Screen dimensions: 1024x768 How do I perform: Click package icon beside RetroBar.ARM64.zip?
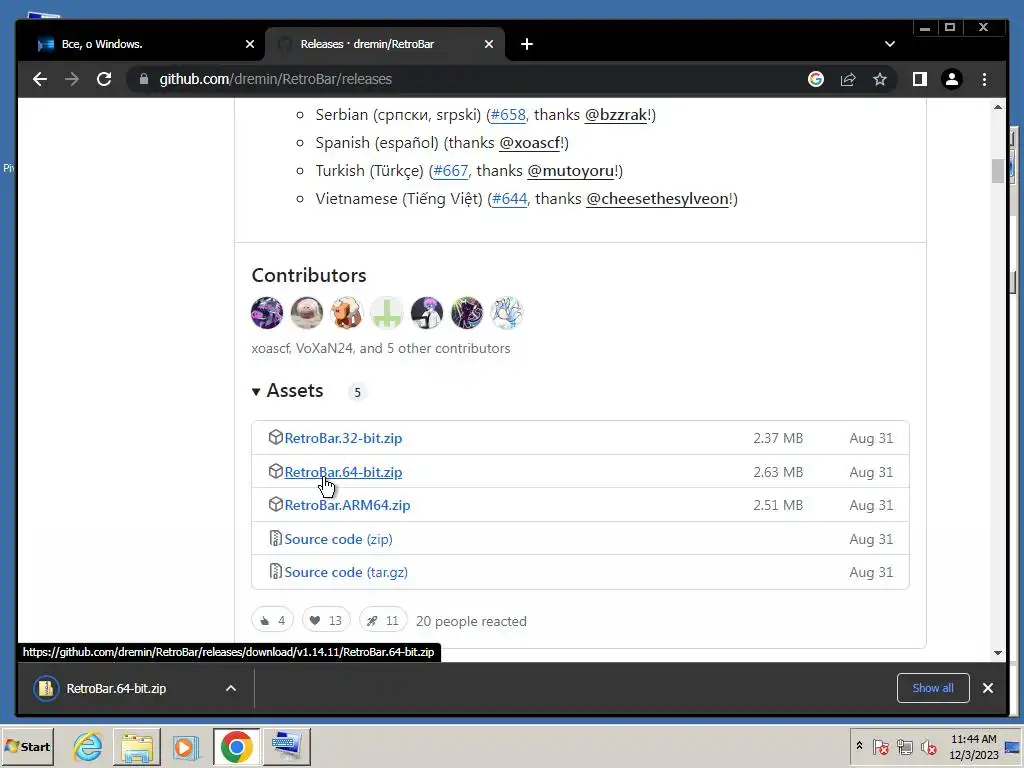[x=276, y=505]
